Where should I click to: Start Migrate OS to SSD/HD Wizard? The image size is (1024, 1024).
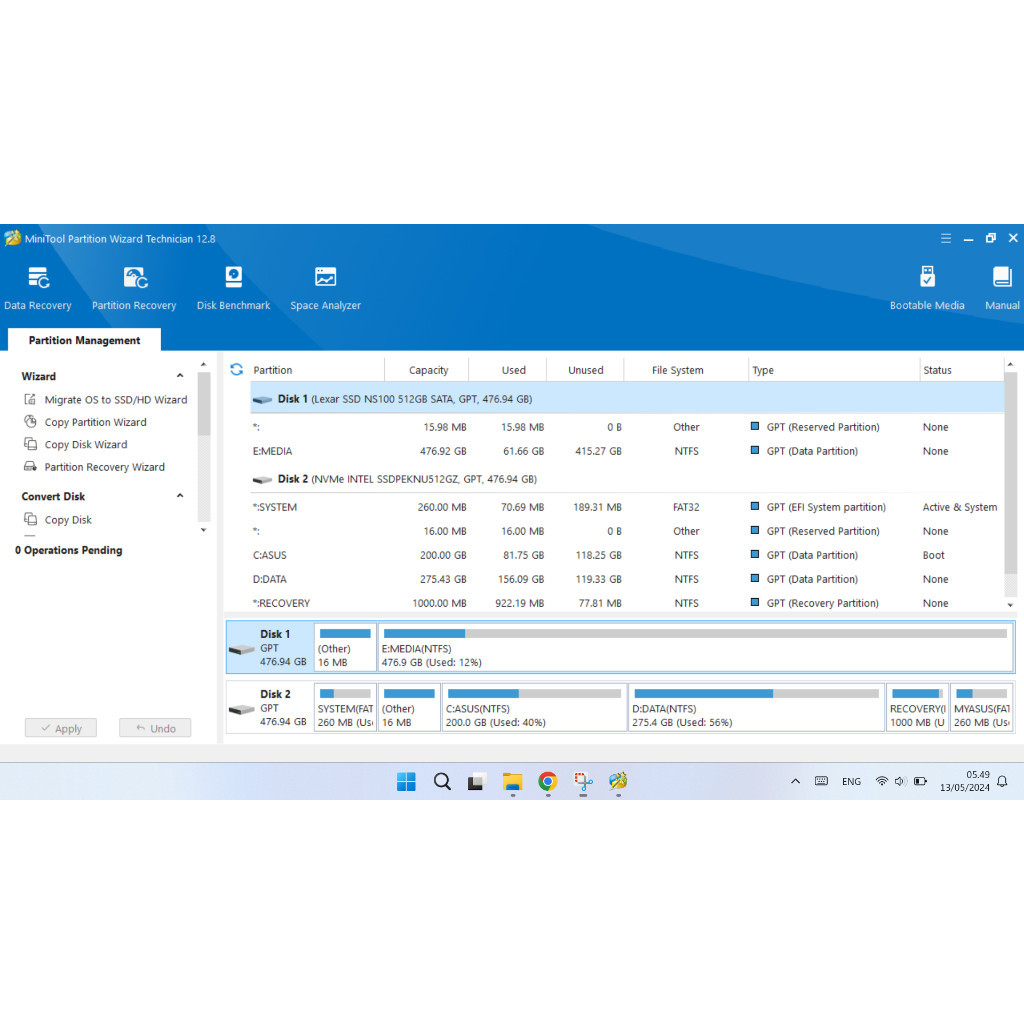tap(115, 400)
